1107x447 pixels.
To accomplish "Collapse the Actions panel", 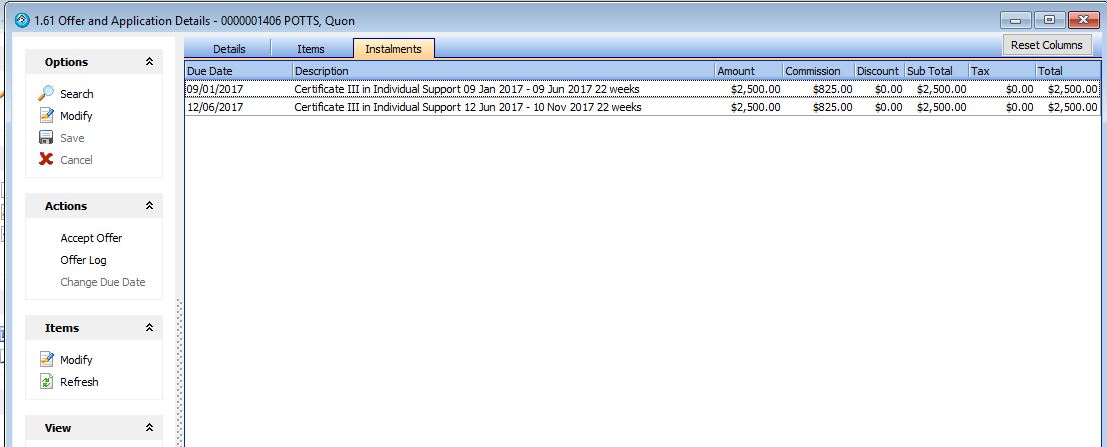I will tap(149, 206).
